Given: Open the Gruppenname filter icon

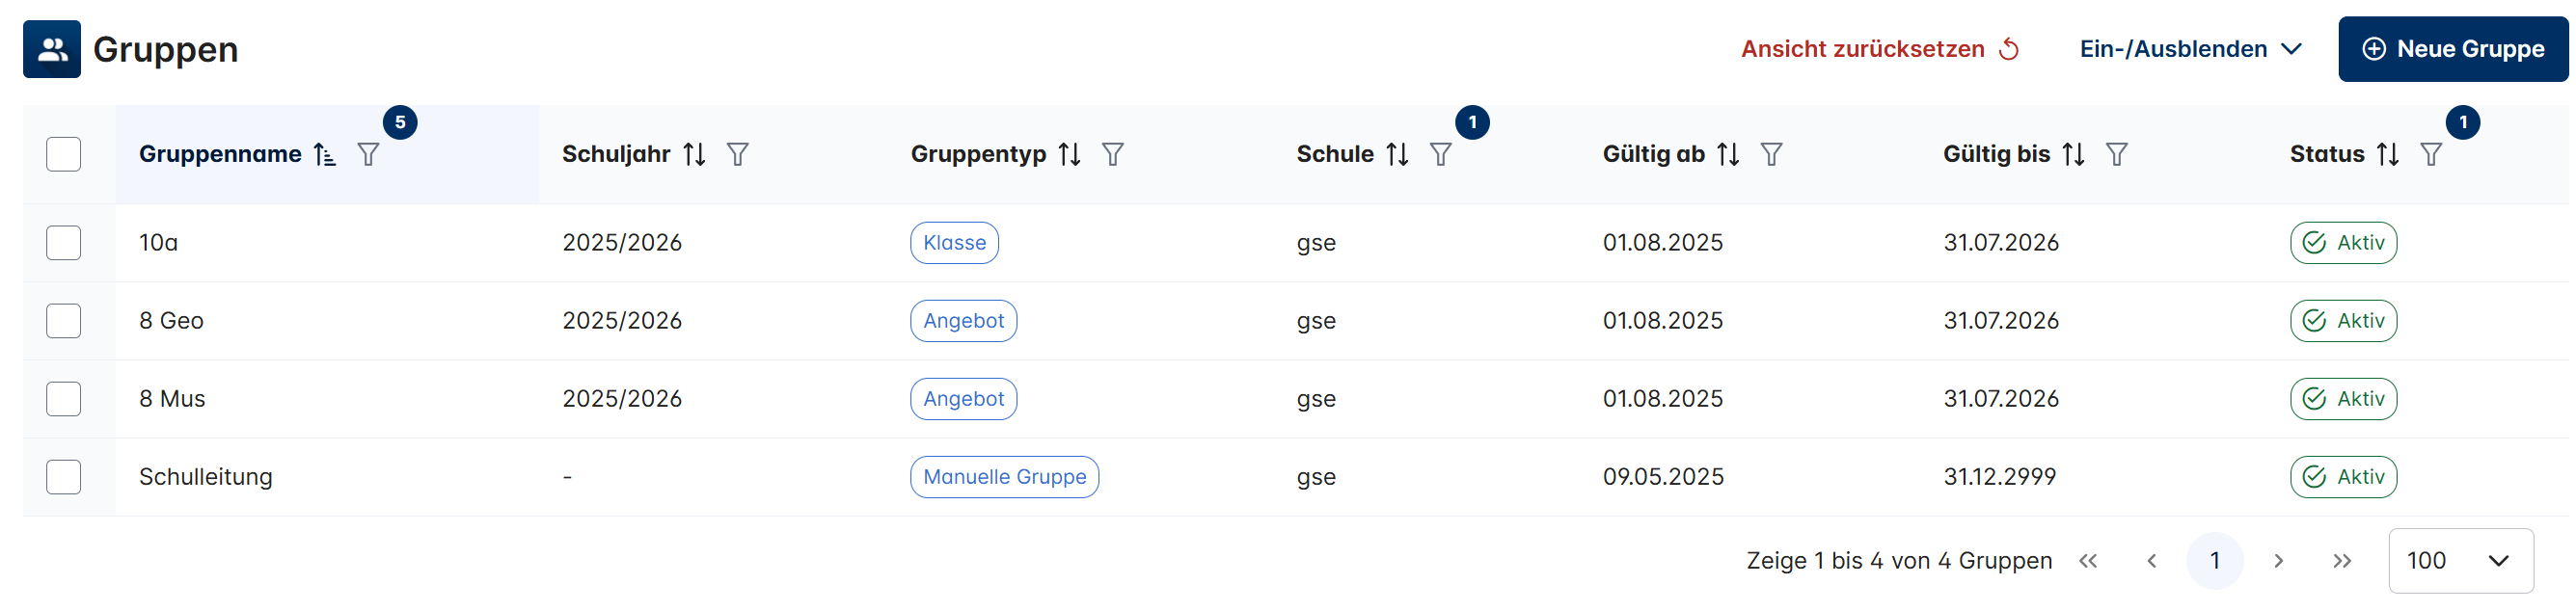Looking at the screenshot, I should click(368, 155).
